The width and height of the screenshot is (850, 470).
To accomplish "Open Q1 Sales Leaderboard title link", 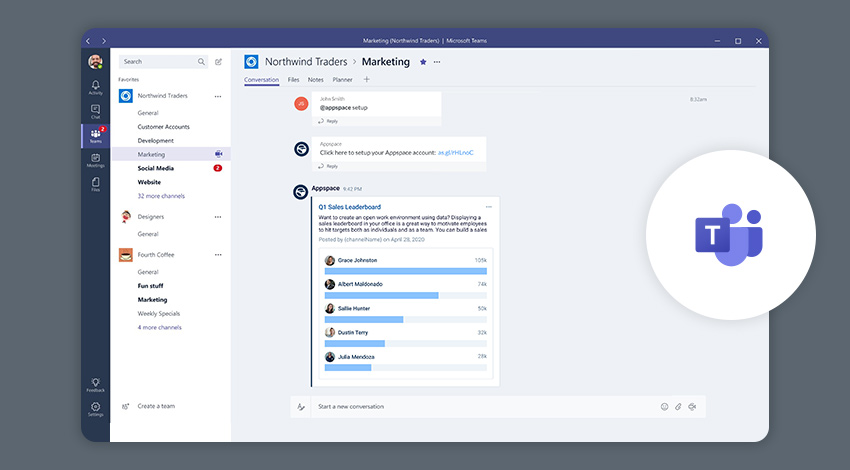I will (x=350, y=207).
